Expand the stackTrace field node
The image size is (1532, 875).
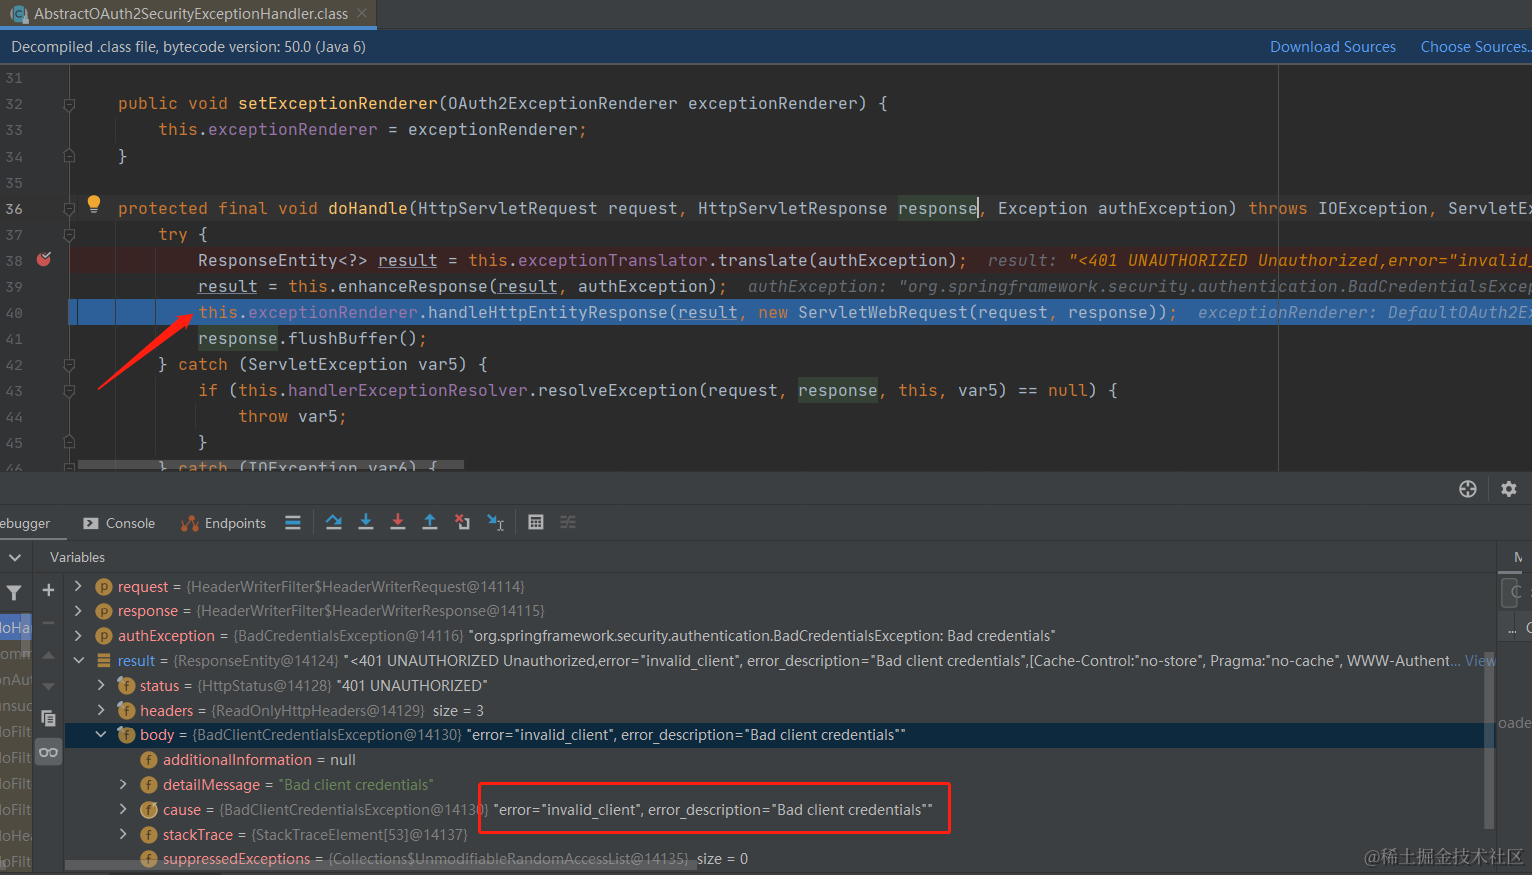124,834
